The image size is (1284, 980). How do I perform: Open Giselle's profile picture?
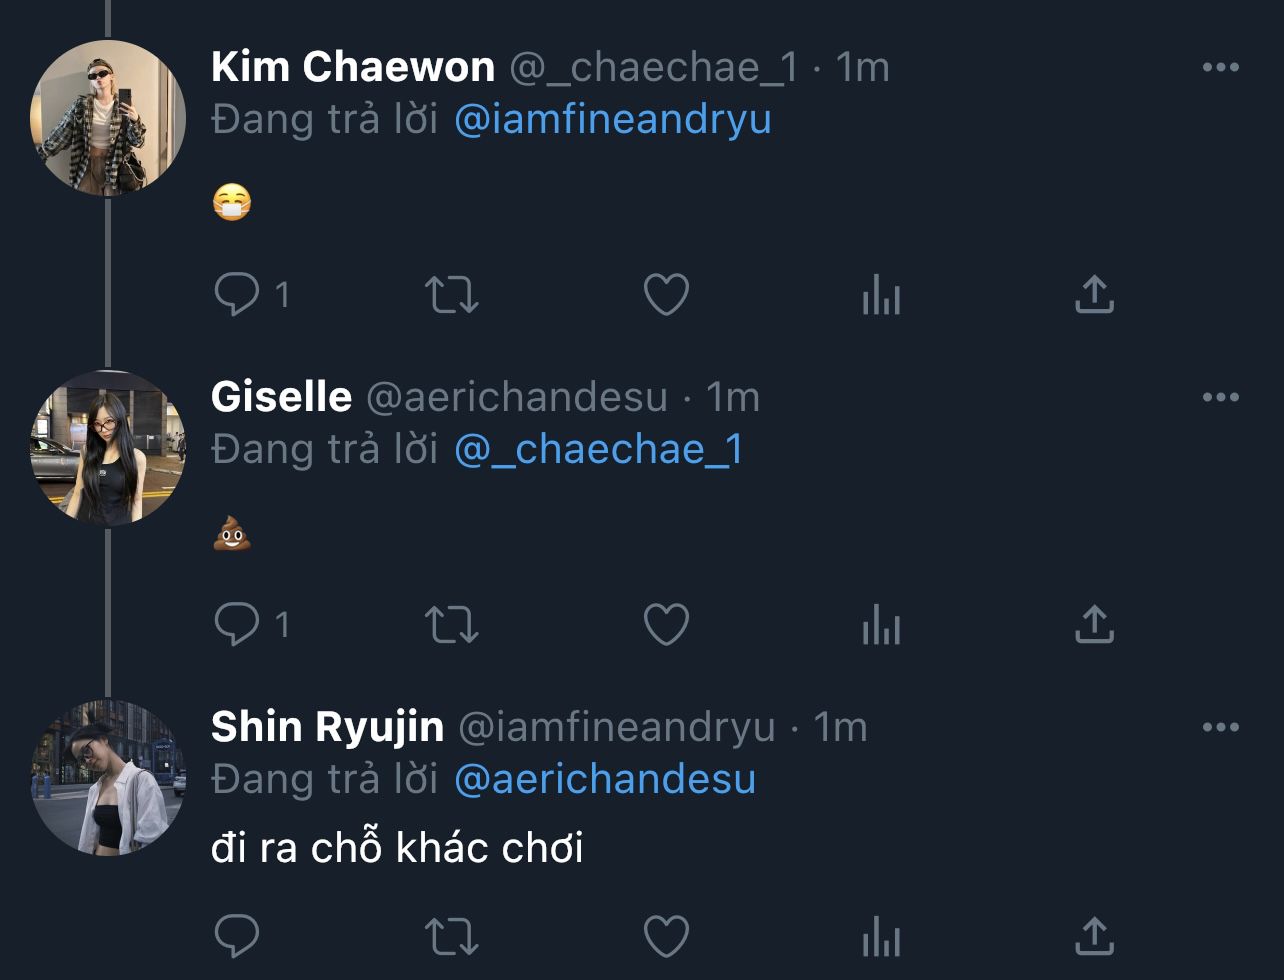coord(108,448)
